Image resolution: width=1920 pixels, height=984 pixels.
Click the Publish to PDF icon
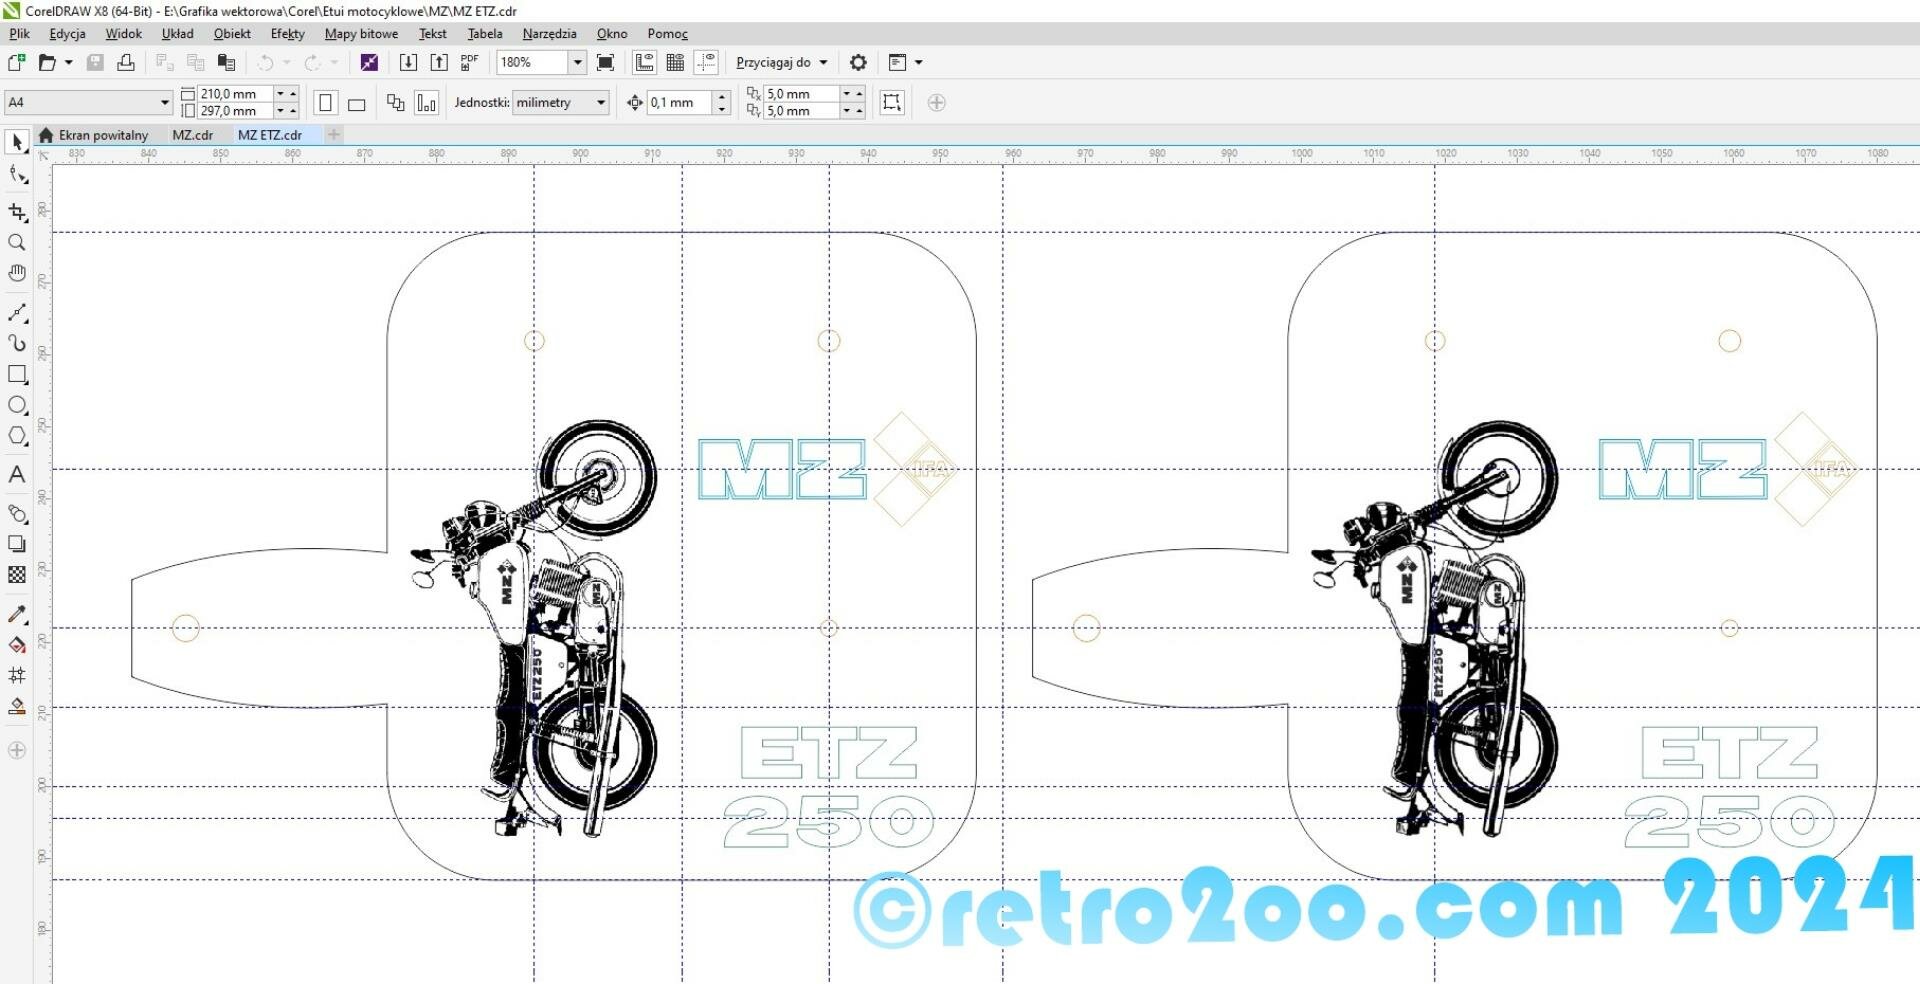pos(469,63)
